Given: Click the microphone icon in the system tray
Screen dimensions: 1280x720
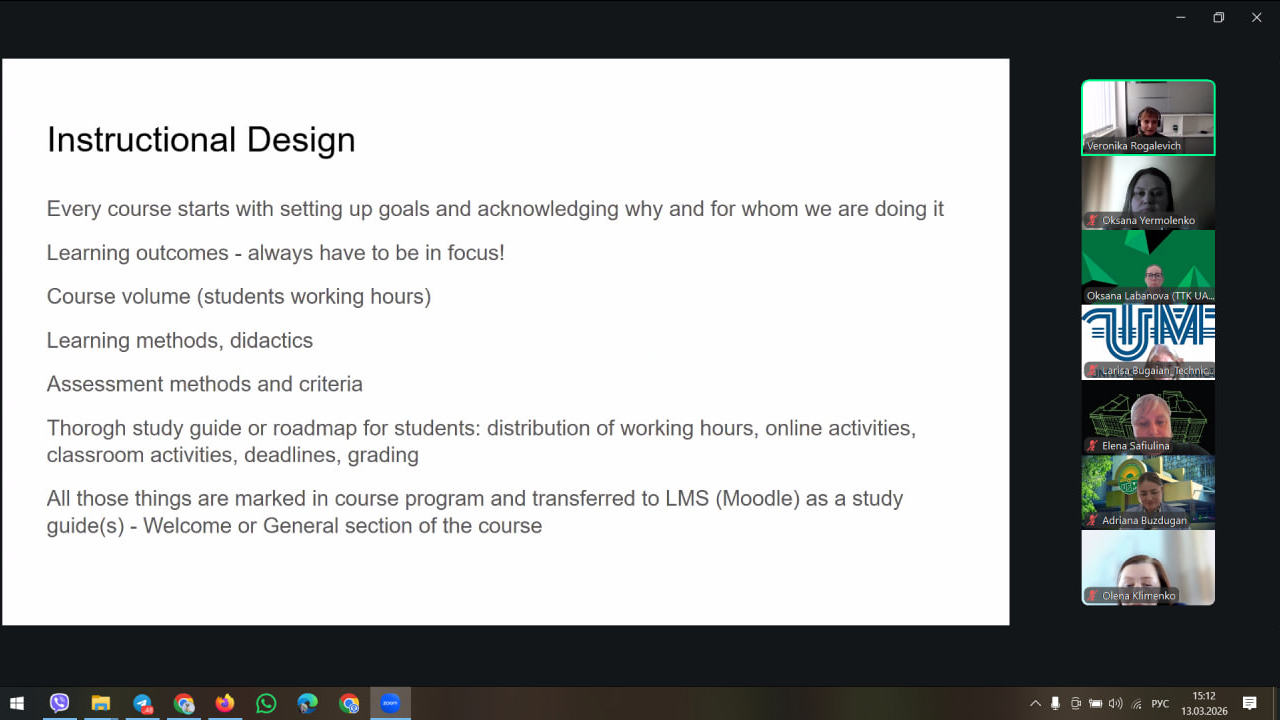Looking at the screenshot, I should click(x=1055, y=703).
